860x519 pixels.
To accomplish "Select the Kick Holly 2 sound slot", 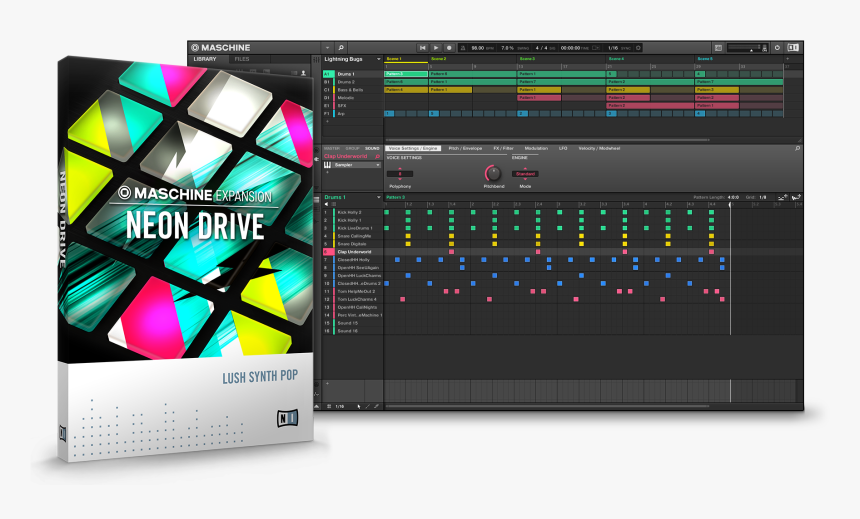I will tap(353, 212).
